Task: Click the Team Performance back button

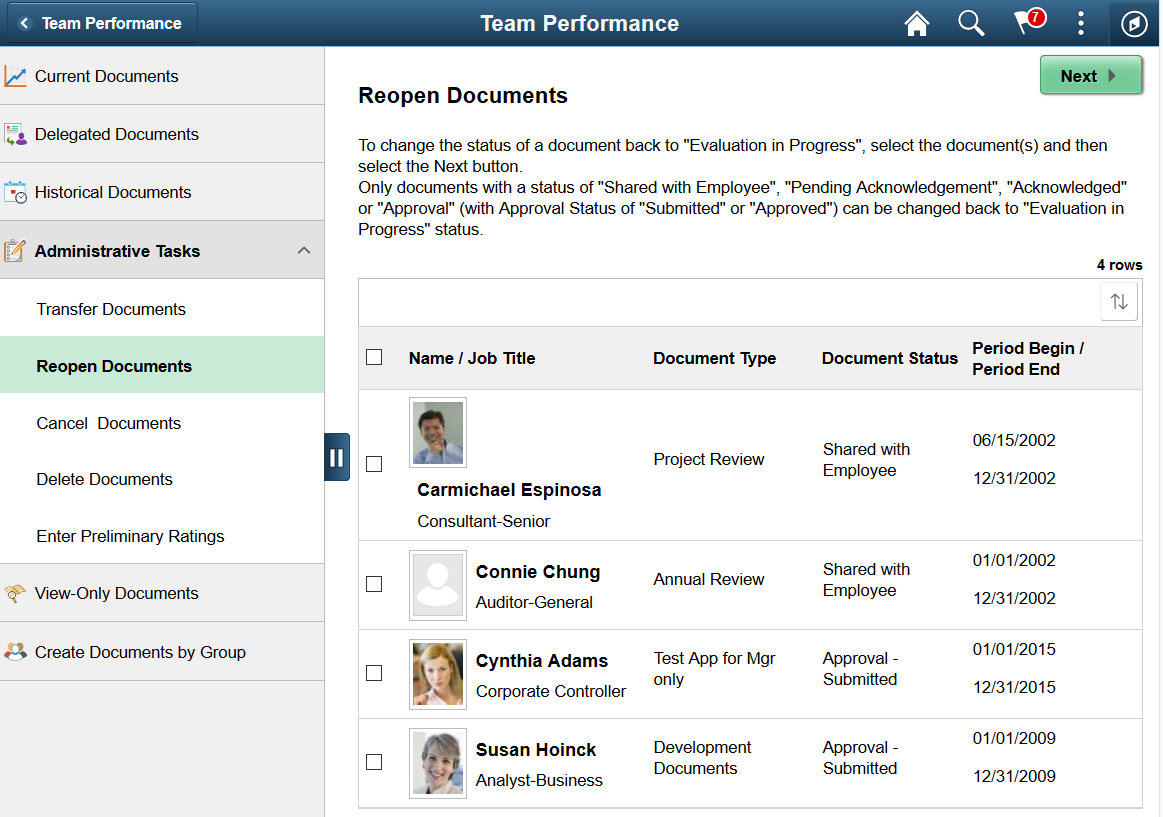Action: coord(102,23)
